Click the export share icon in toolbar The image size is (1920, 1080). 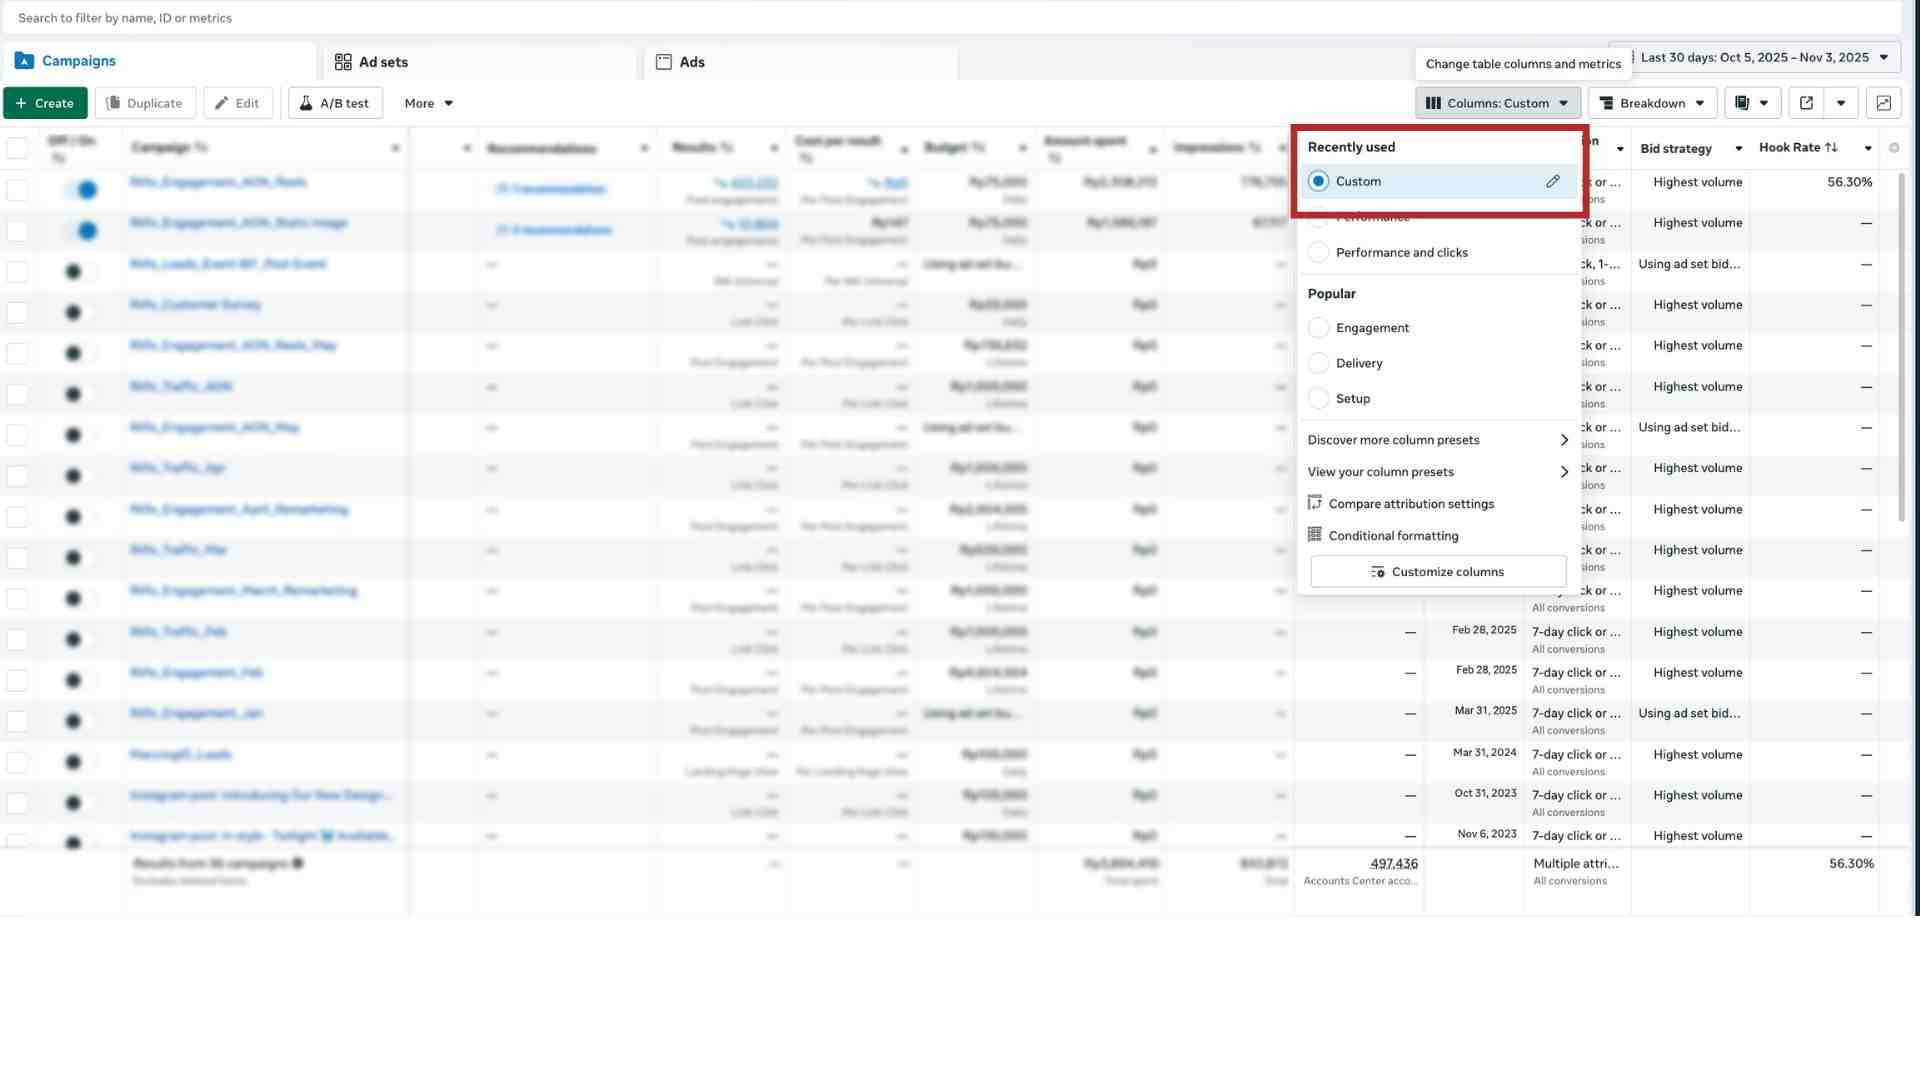(x=1806, y=103)
